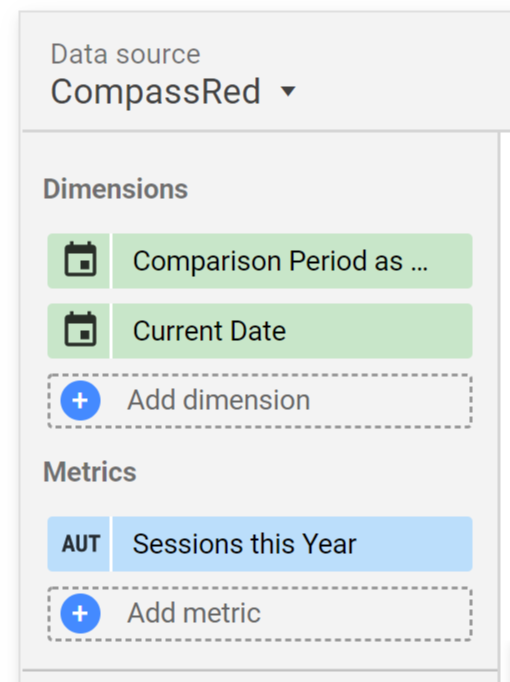
Task: Click the horizontal divider under the data source header
Action: [265, 130]
